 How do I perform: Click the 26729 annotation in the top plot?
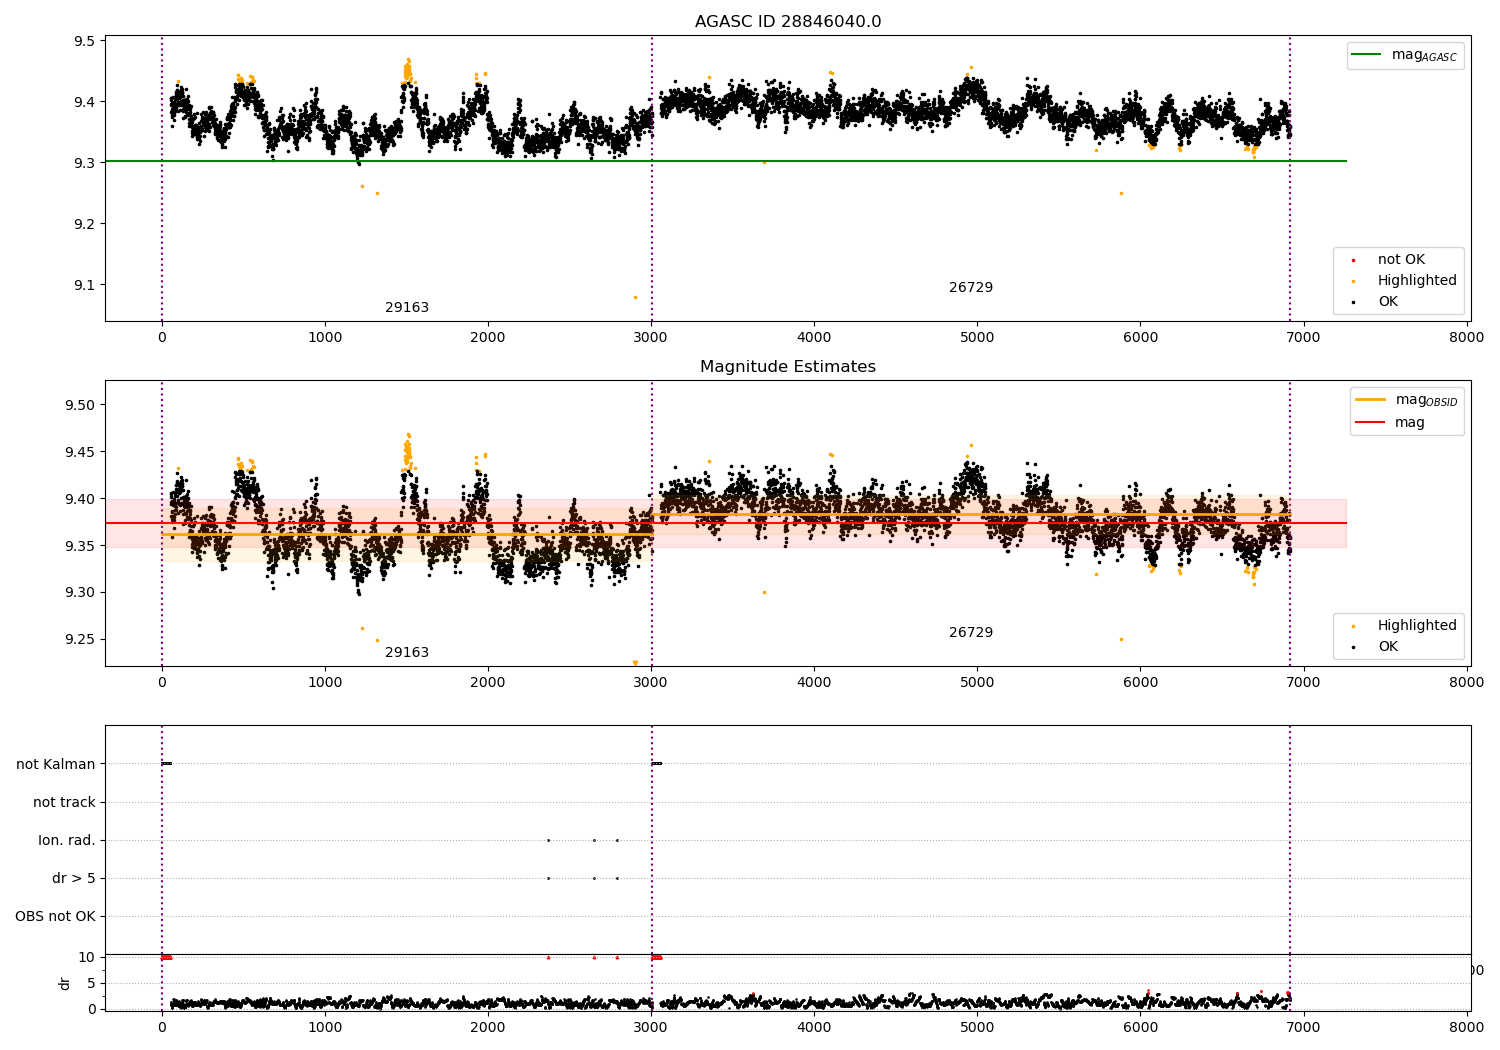coord(971,288)
